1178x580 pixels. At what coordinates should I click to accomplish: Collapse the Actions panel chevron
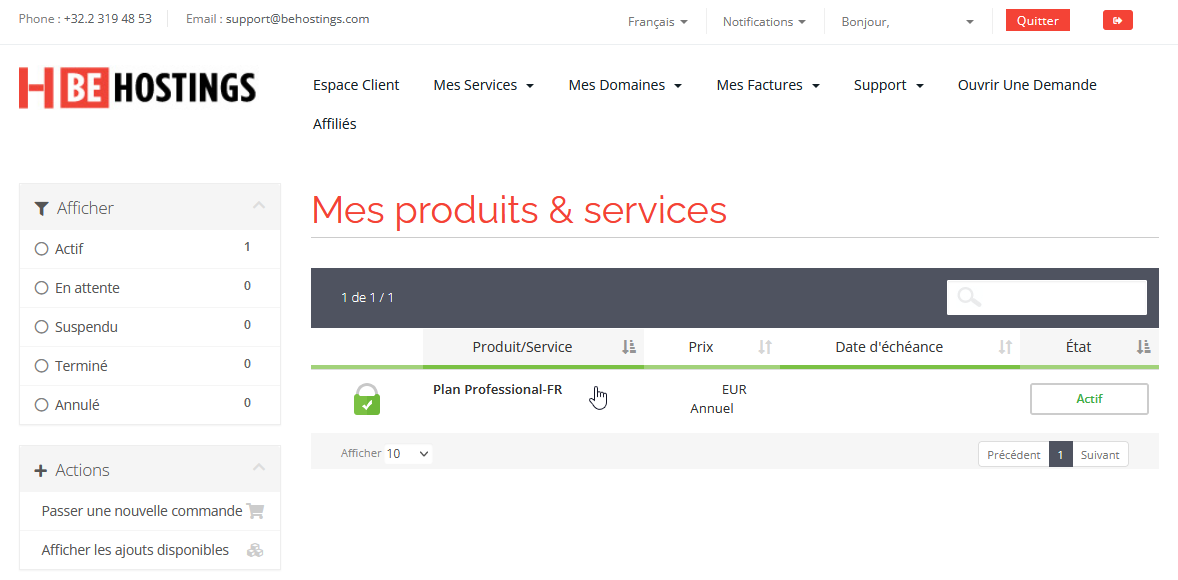pyautogui.click(x=259, y=467)
